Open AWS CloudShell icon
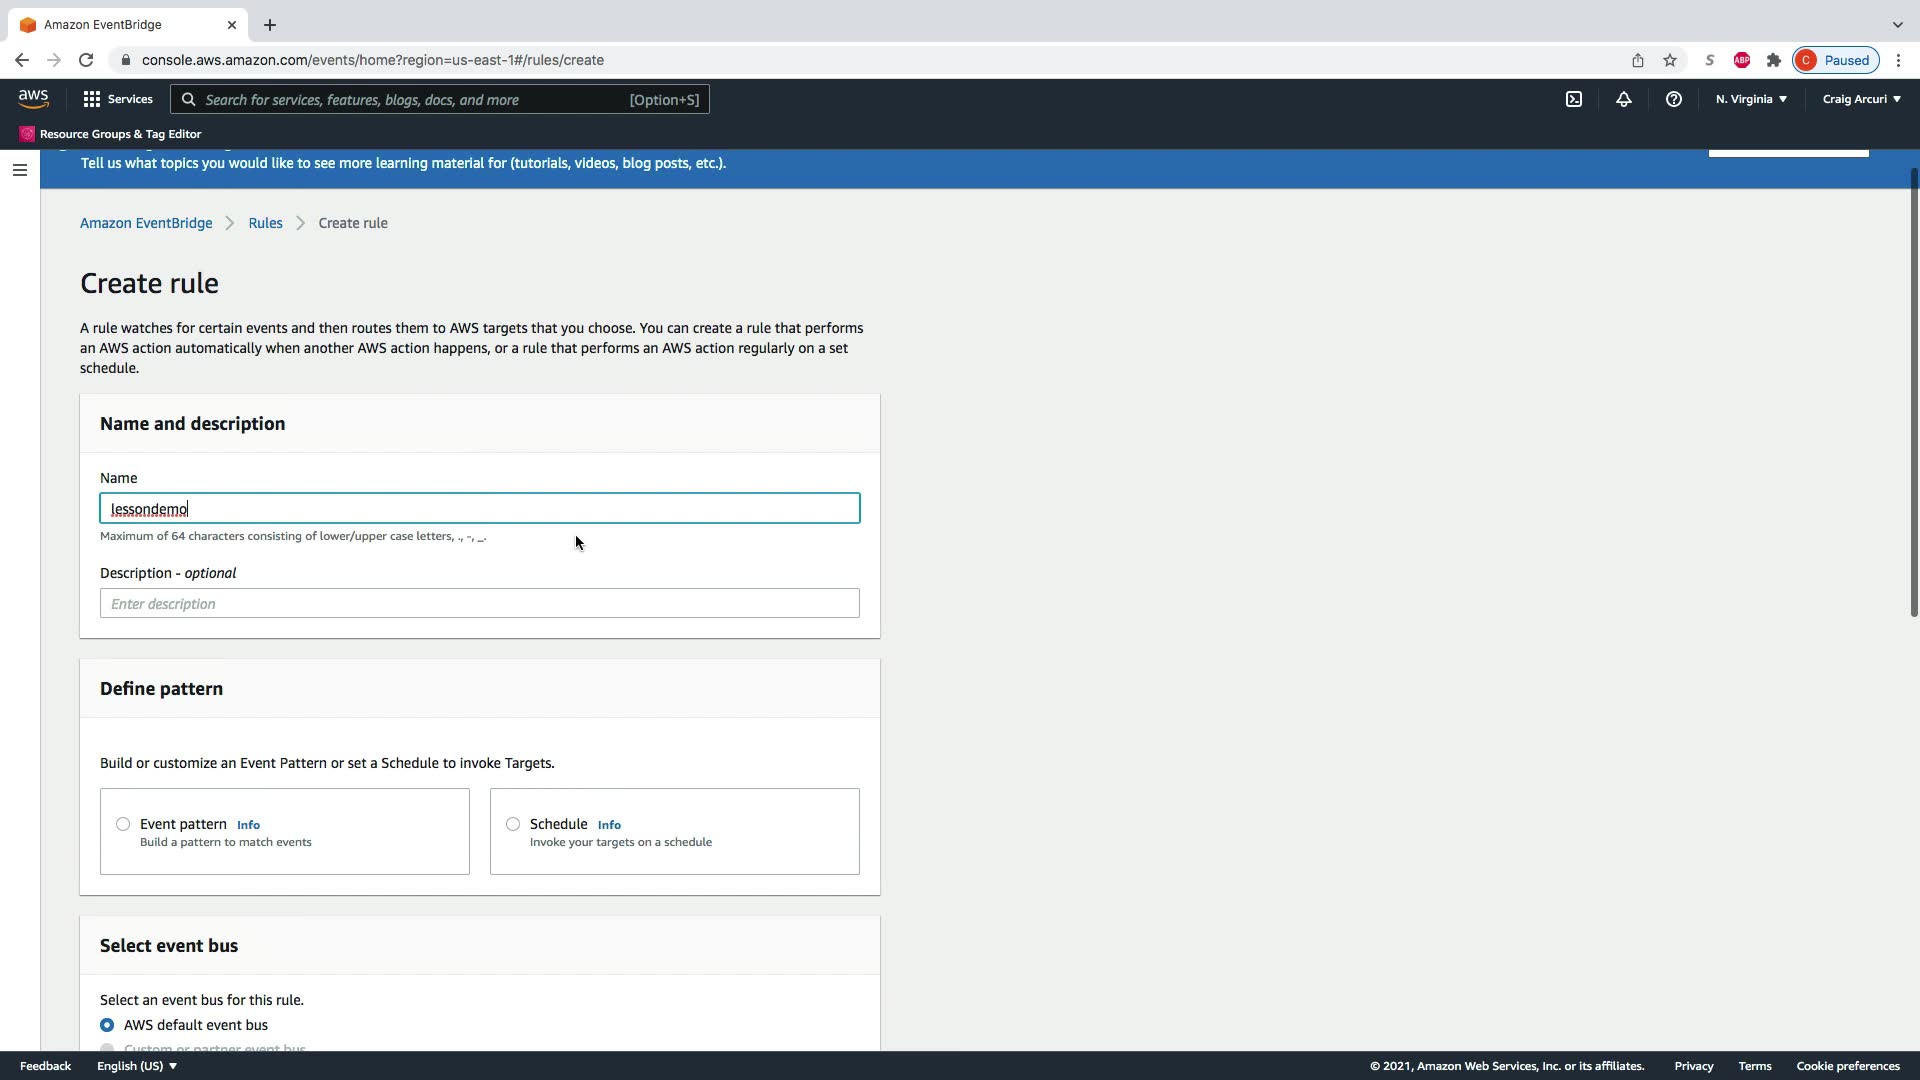Image resolution: width=1920 pixels, height=1080 pixels. tap(1574, 99)
